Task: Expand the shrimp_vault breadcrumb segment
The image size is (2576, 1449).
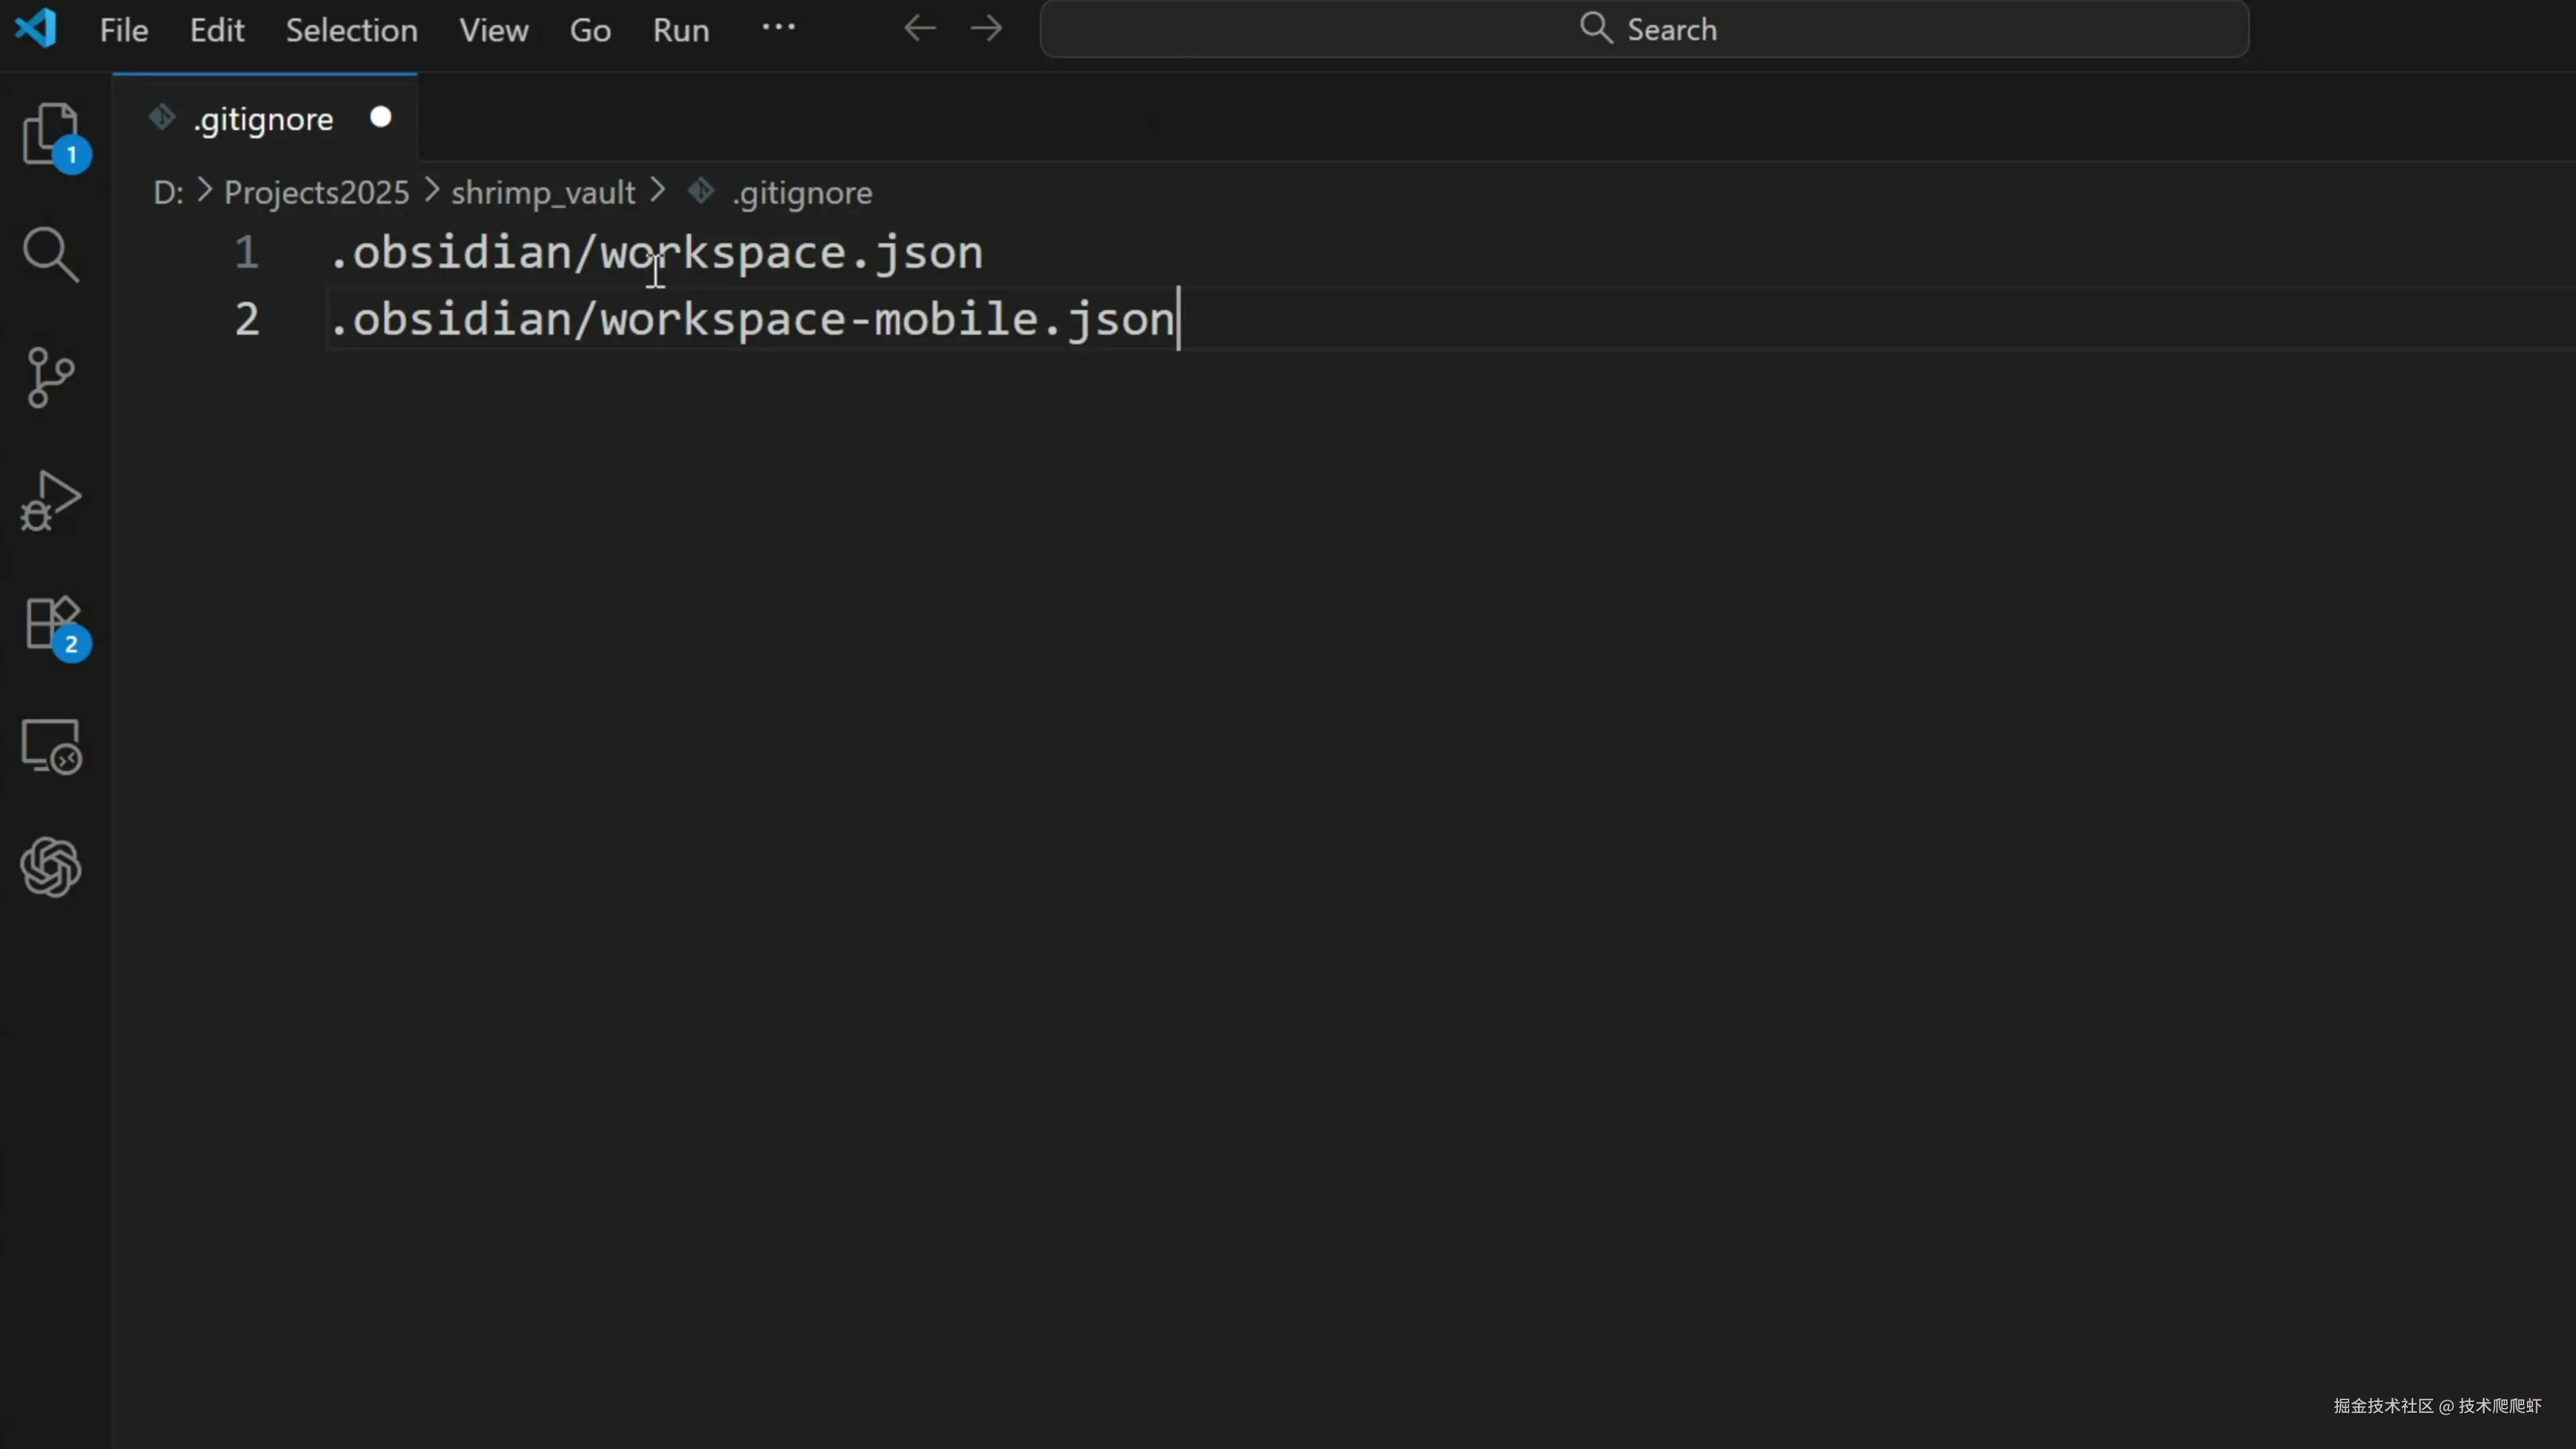Action: point(543,192)
